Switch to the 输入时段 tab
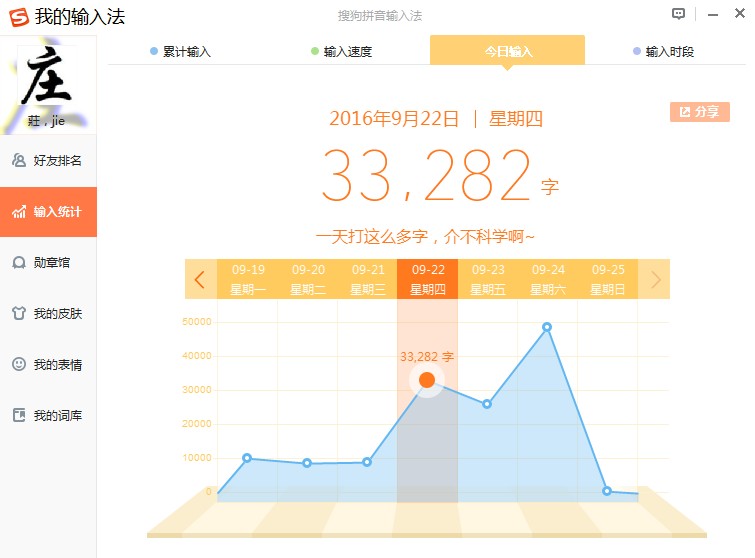Viewport: 755px width, 558px height. pos(664,51)
